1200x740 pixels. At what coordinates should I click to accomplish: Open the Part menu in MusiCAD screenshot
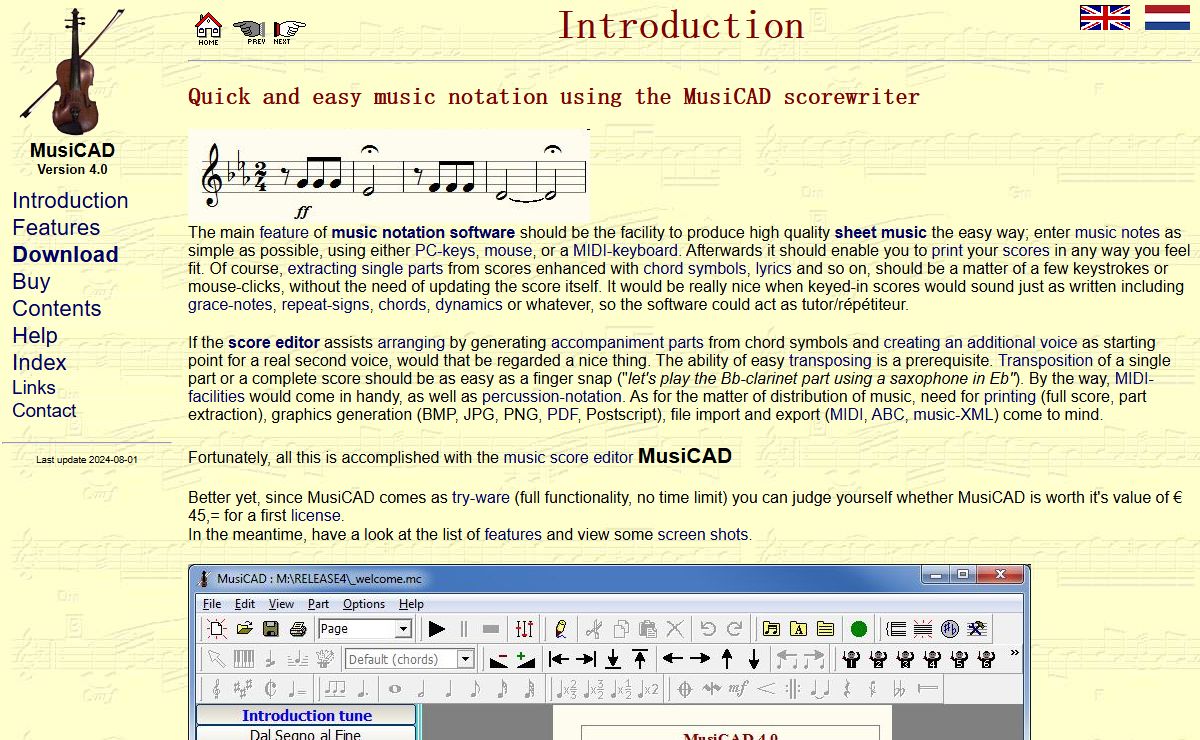[318, 604]
